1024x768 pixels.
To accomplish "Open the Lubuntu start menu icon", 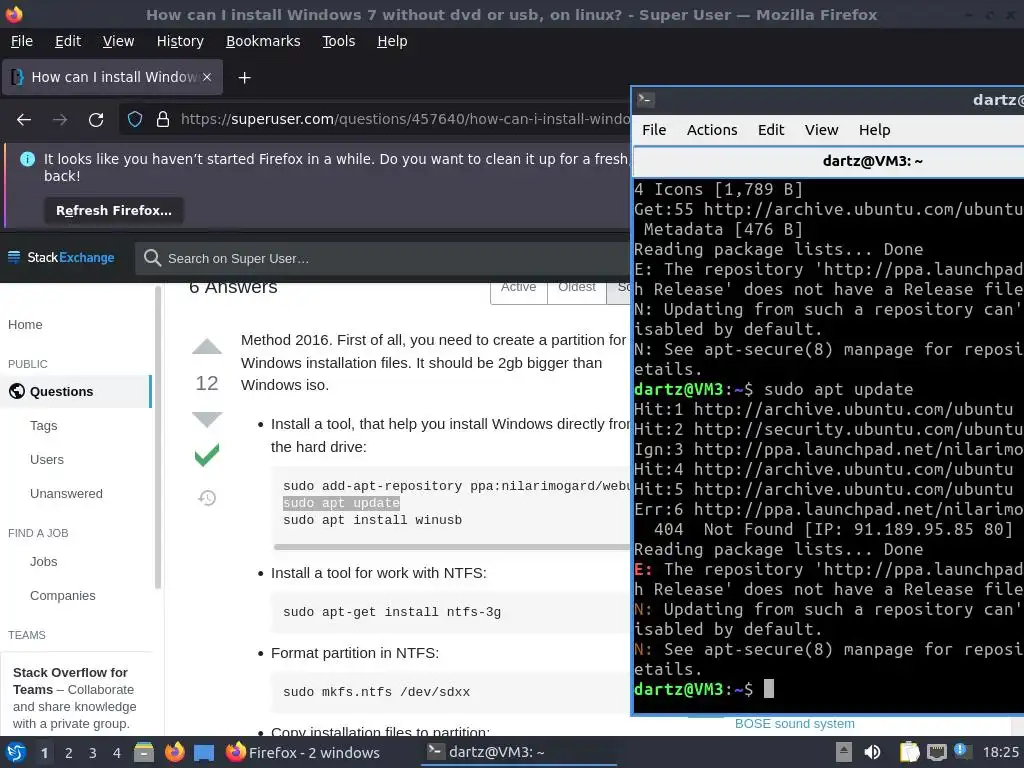I will 15,752.
